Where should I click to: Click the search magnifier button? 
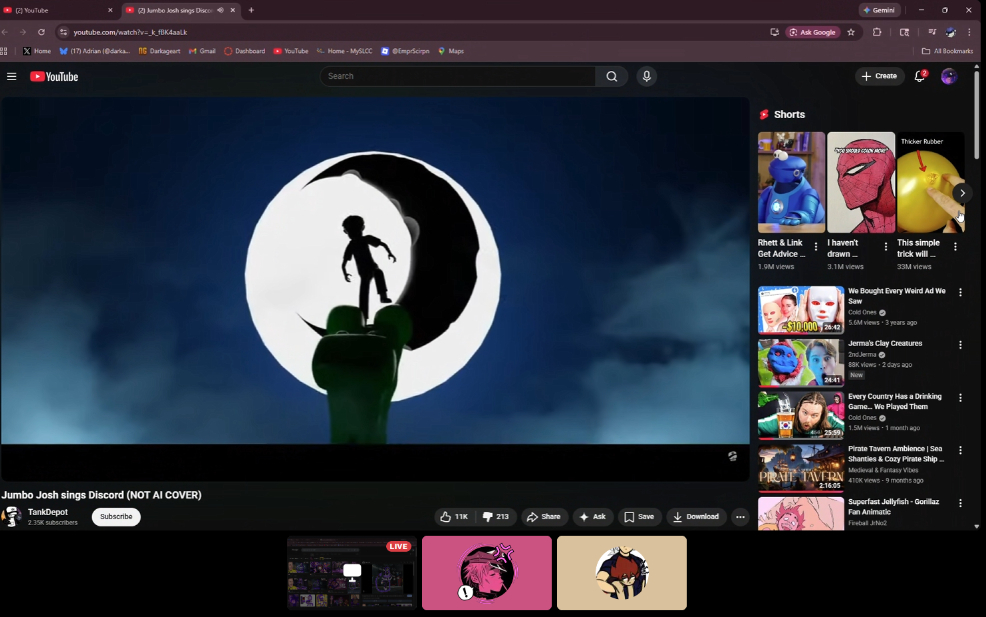612,77
